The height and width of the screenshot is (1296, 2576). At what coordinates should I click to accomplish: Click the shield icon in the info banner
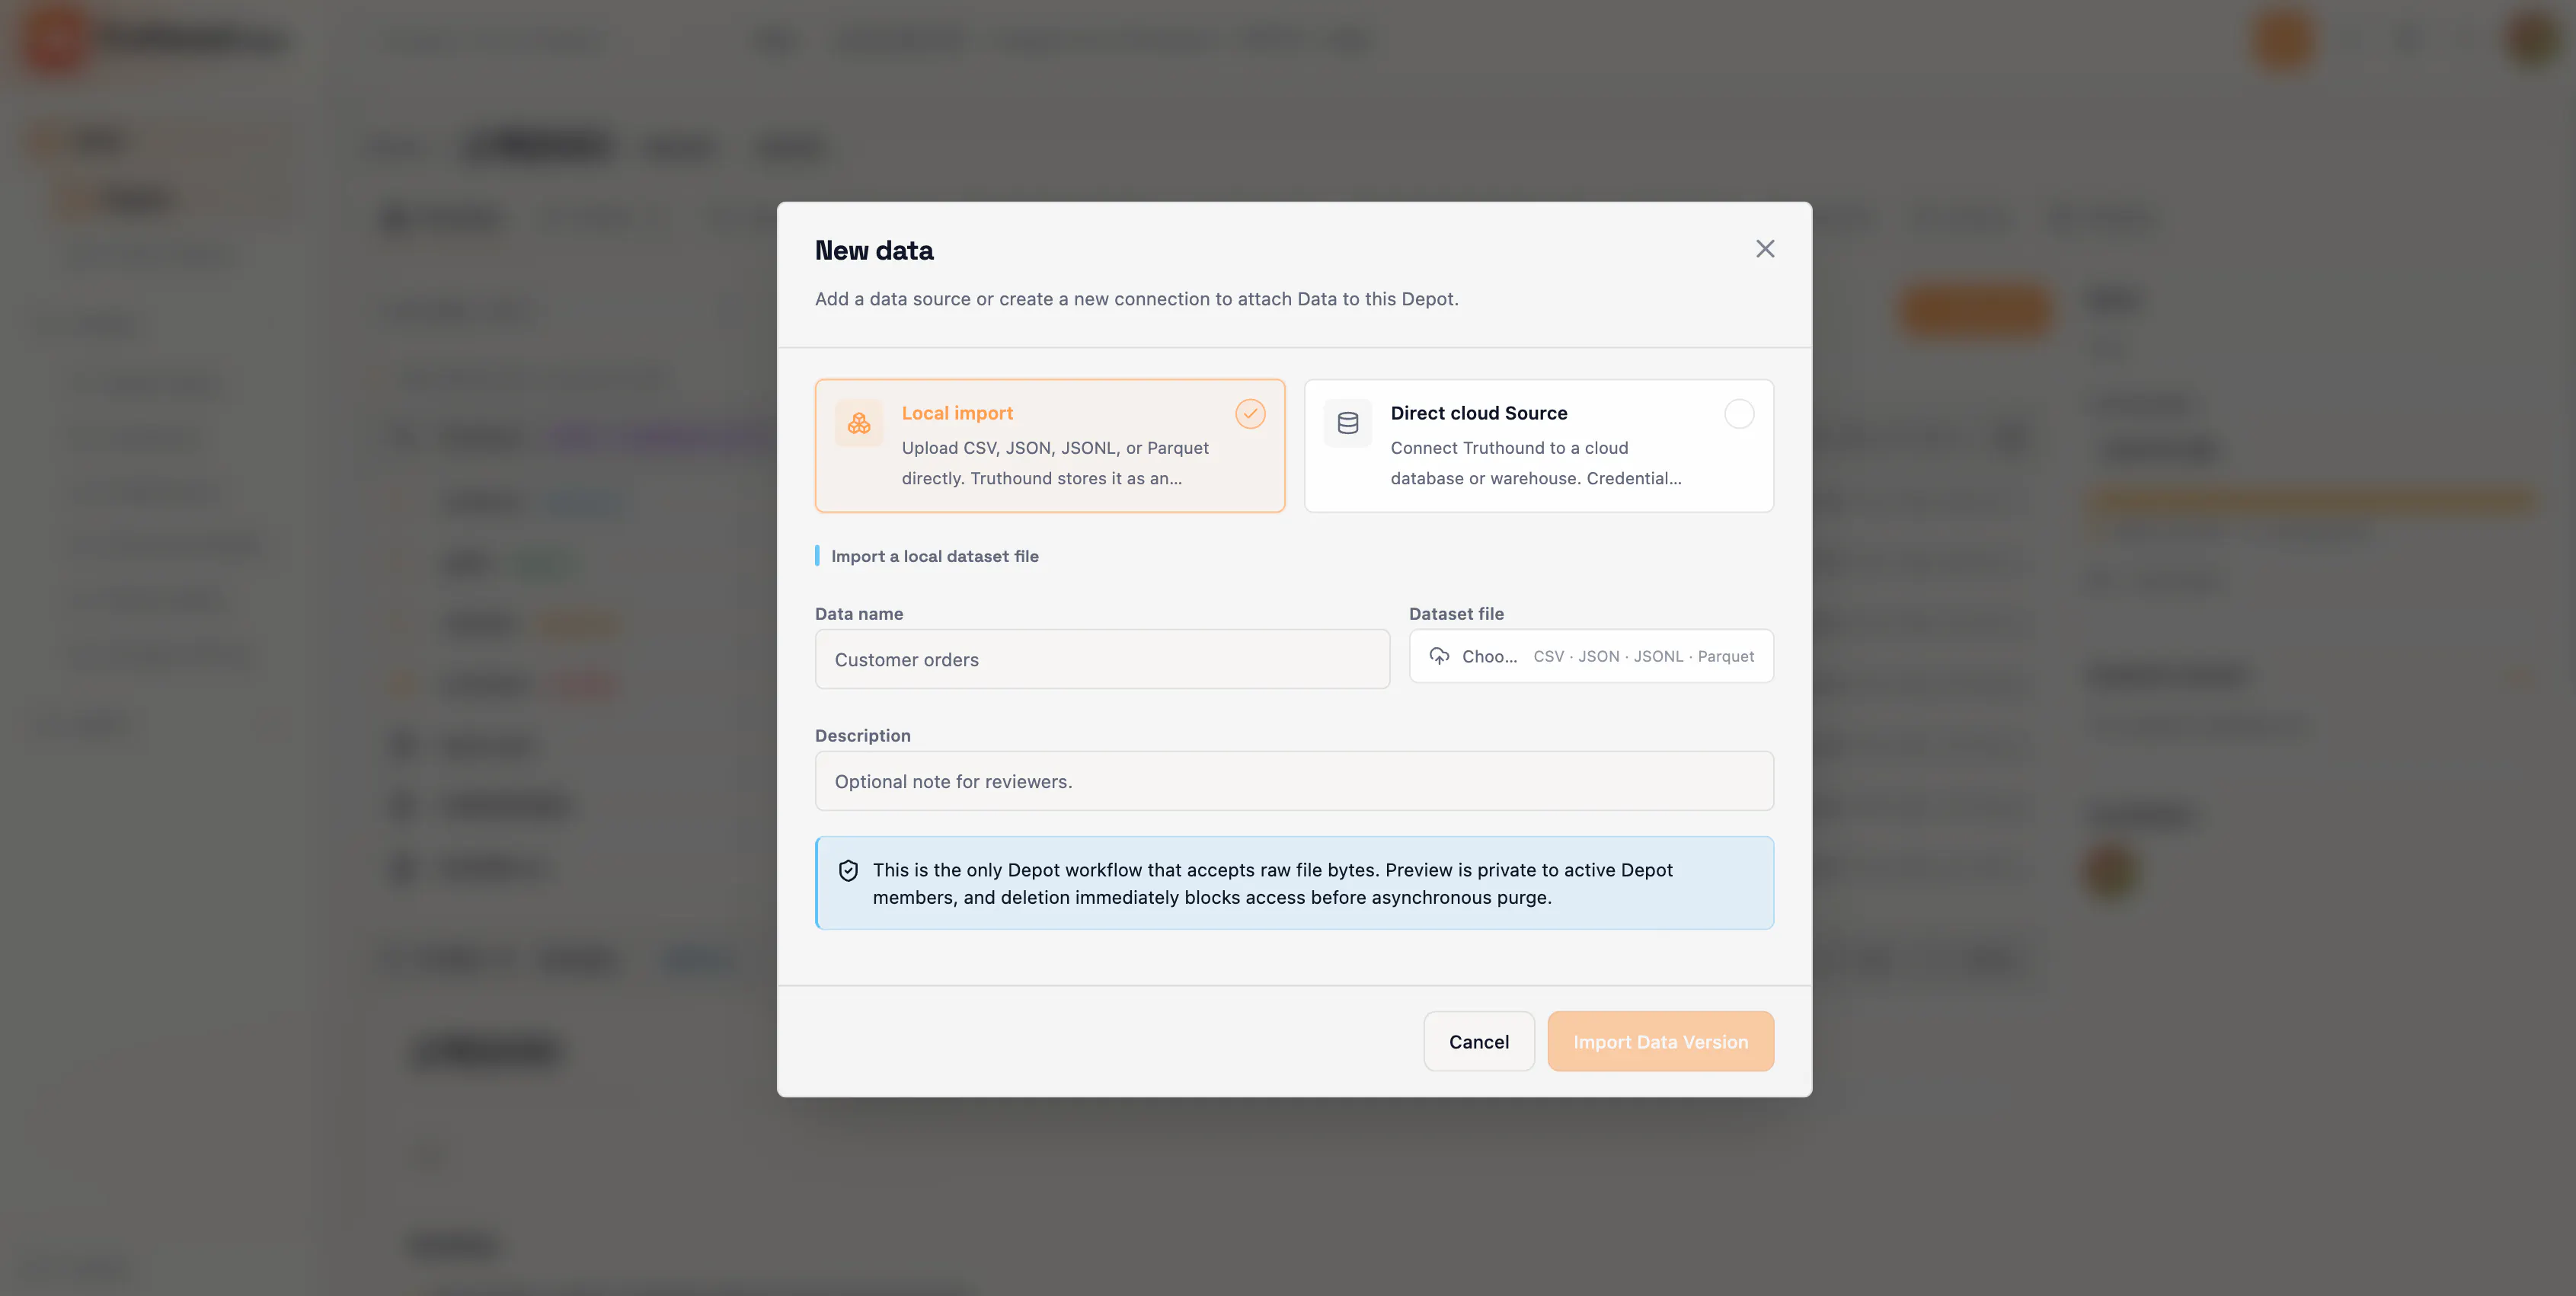pos(848,870)
